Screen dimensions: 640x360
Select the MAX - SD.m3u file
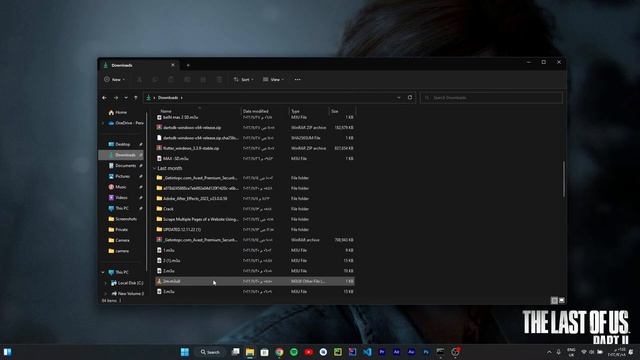(255, 158)
